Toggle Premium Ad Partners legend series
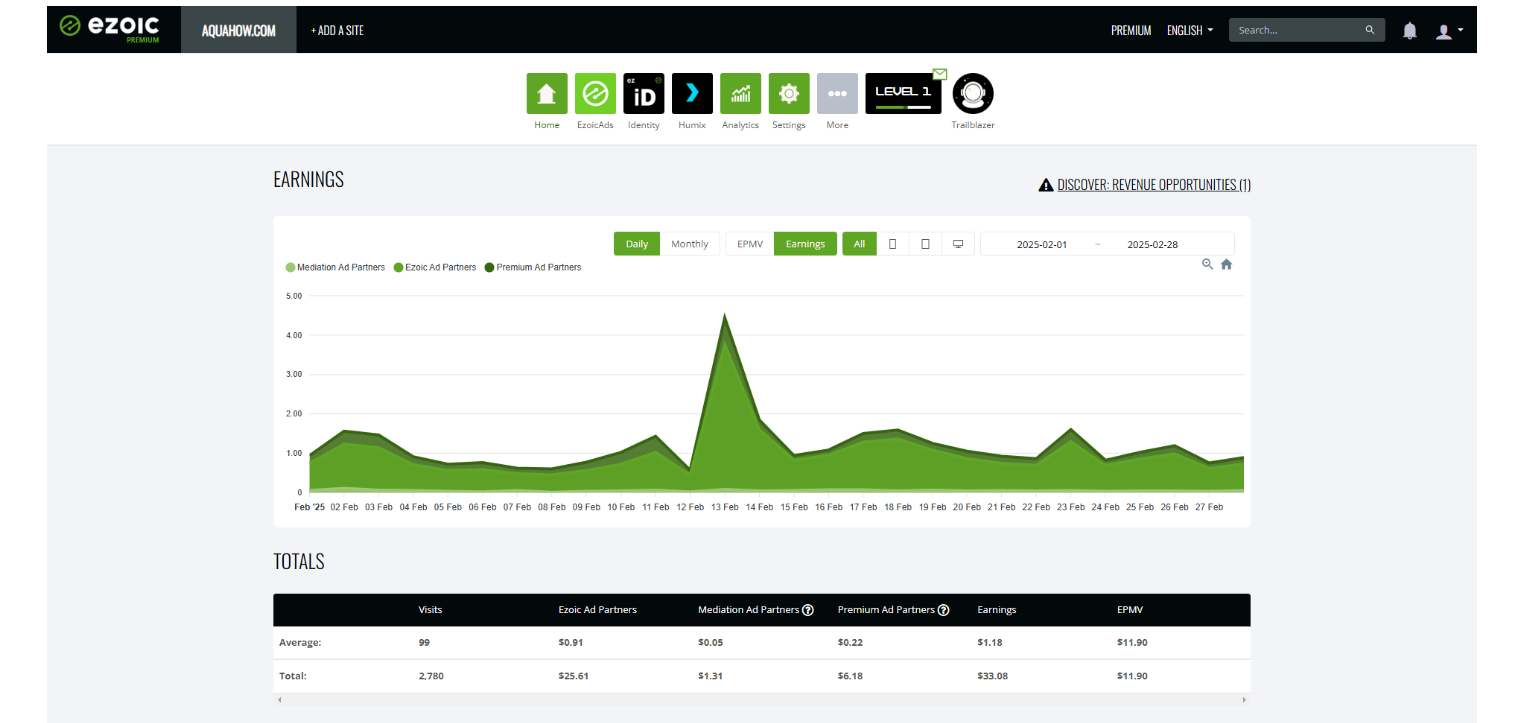Viewport: 1523px width, 723px height. [533, 267]
